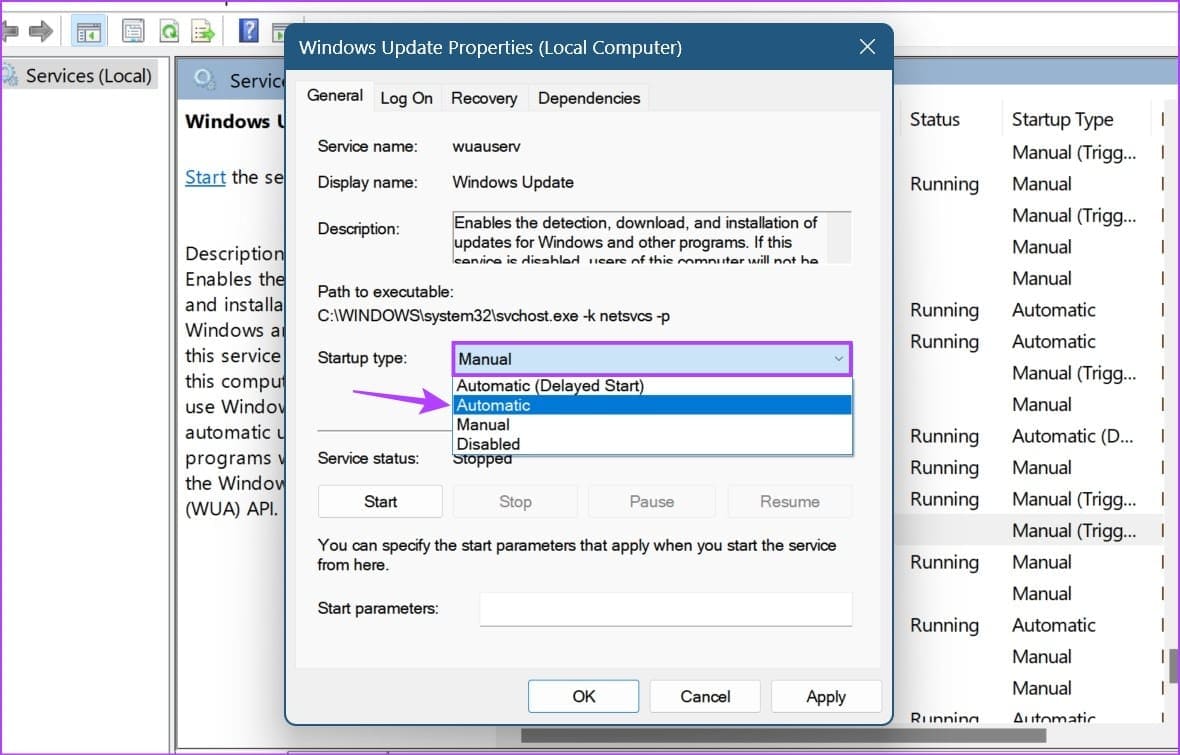Open the Log On tab
Screen dimensions: 1180x755
coord(406,98)
